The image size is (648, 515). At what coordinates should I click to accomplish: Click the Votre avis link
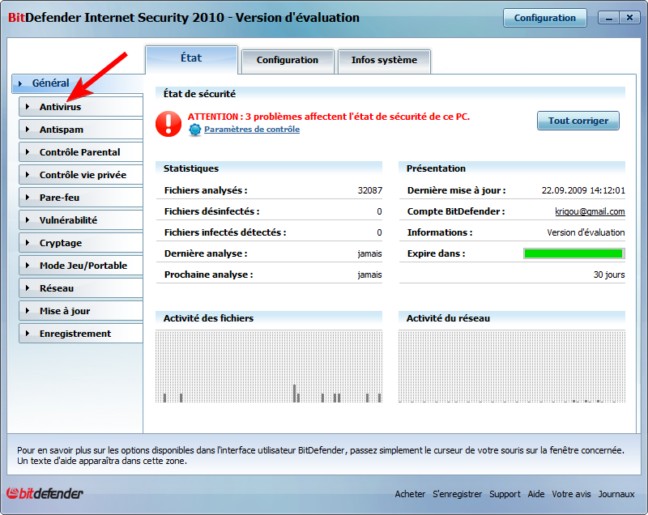click(x=571, y=494)
